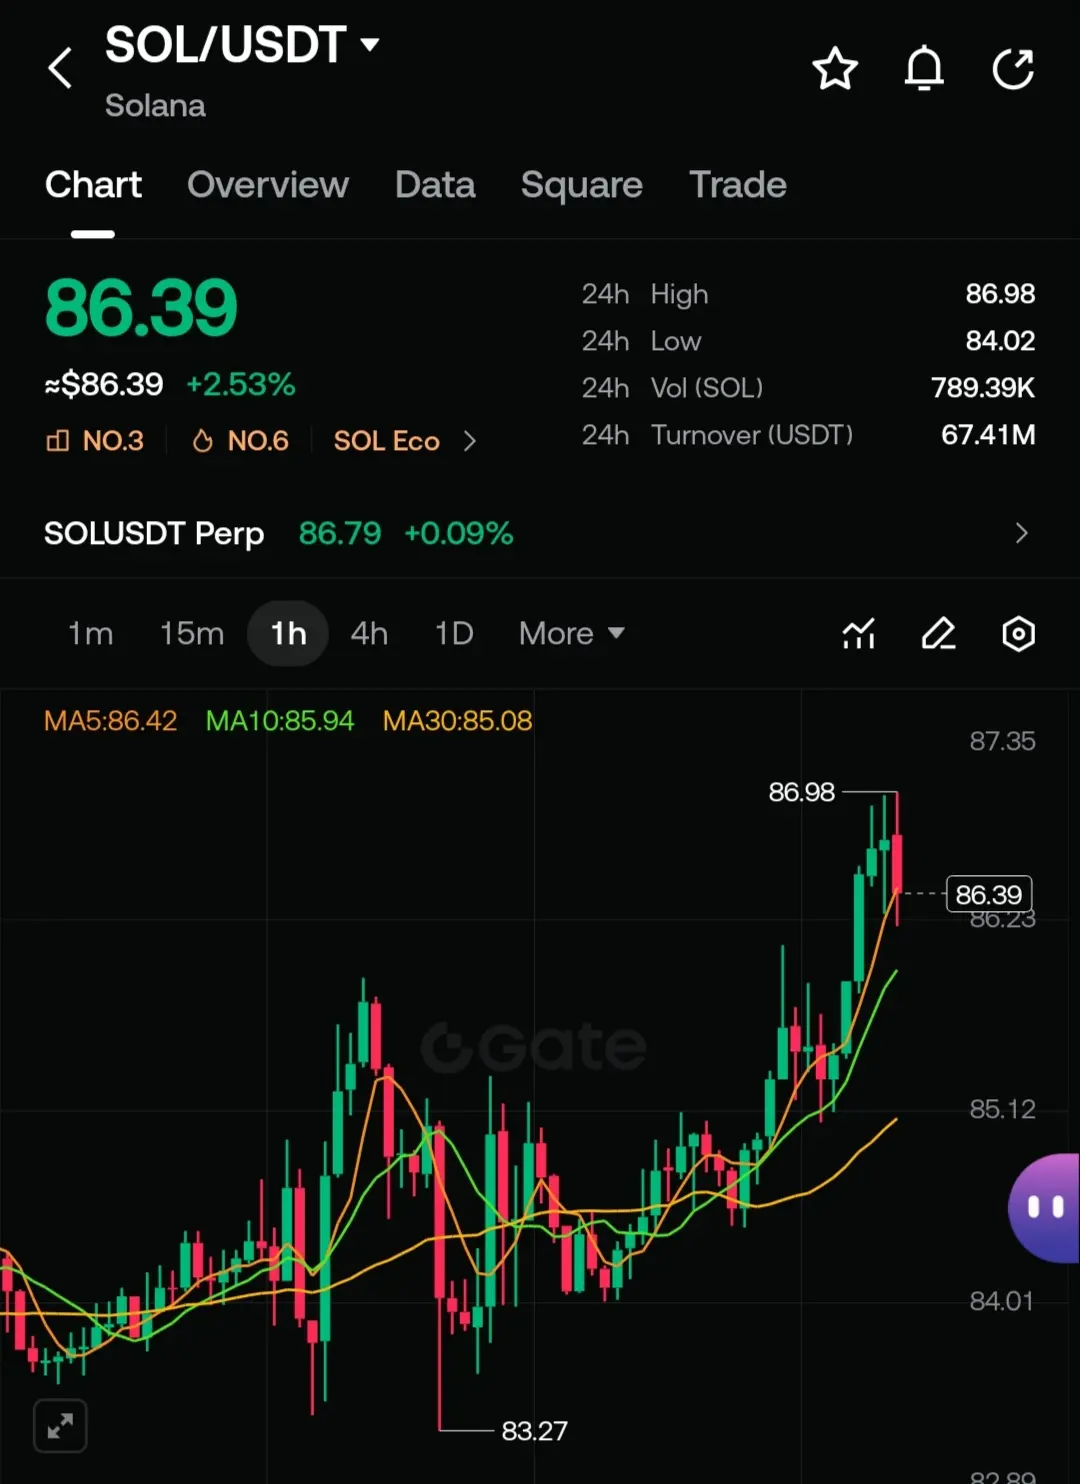
Task: Open chart settings hexagon icon
Action: [1018, 634]
